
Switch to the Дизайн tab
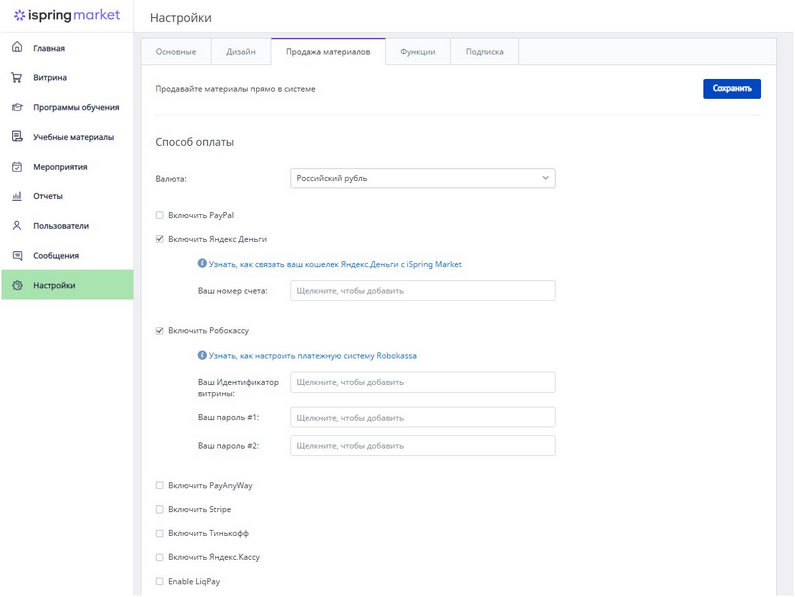coord(240,52)
